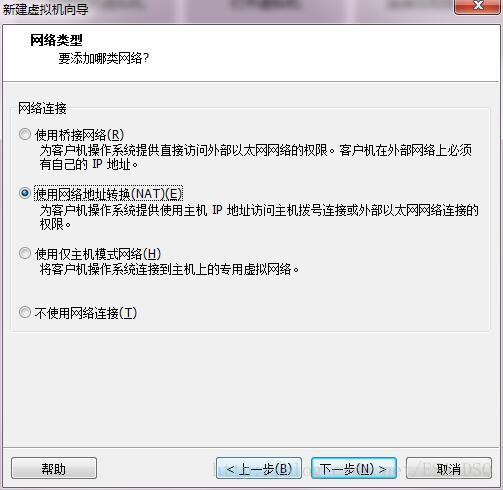Click the 不使用网络连接(T) label text

coord(86,313)
